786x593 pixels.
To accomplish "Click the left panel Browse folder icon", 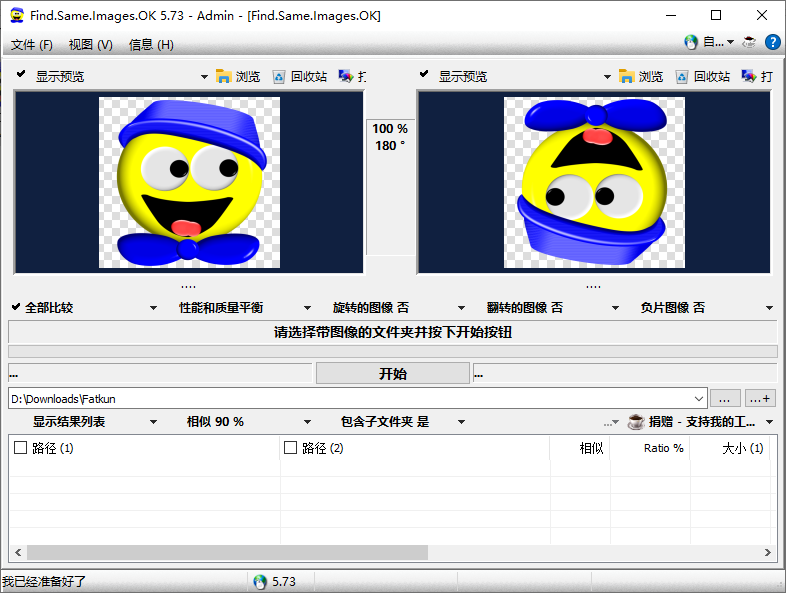I will (223, 76).
